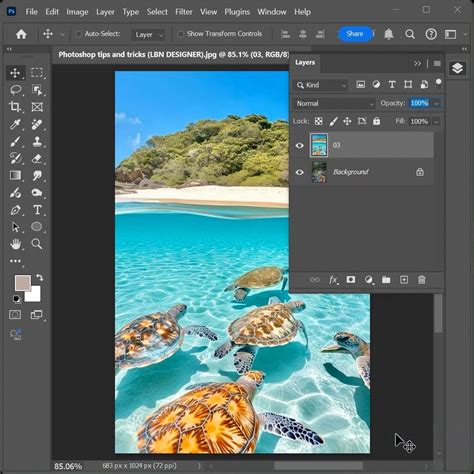
Task: Select the Move tool in toolbox
Action: (x=15, y=73)
